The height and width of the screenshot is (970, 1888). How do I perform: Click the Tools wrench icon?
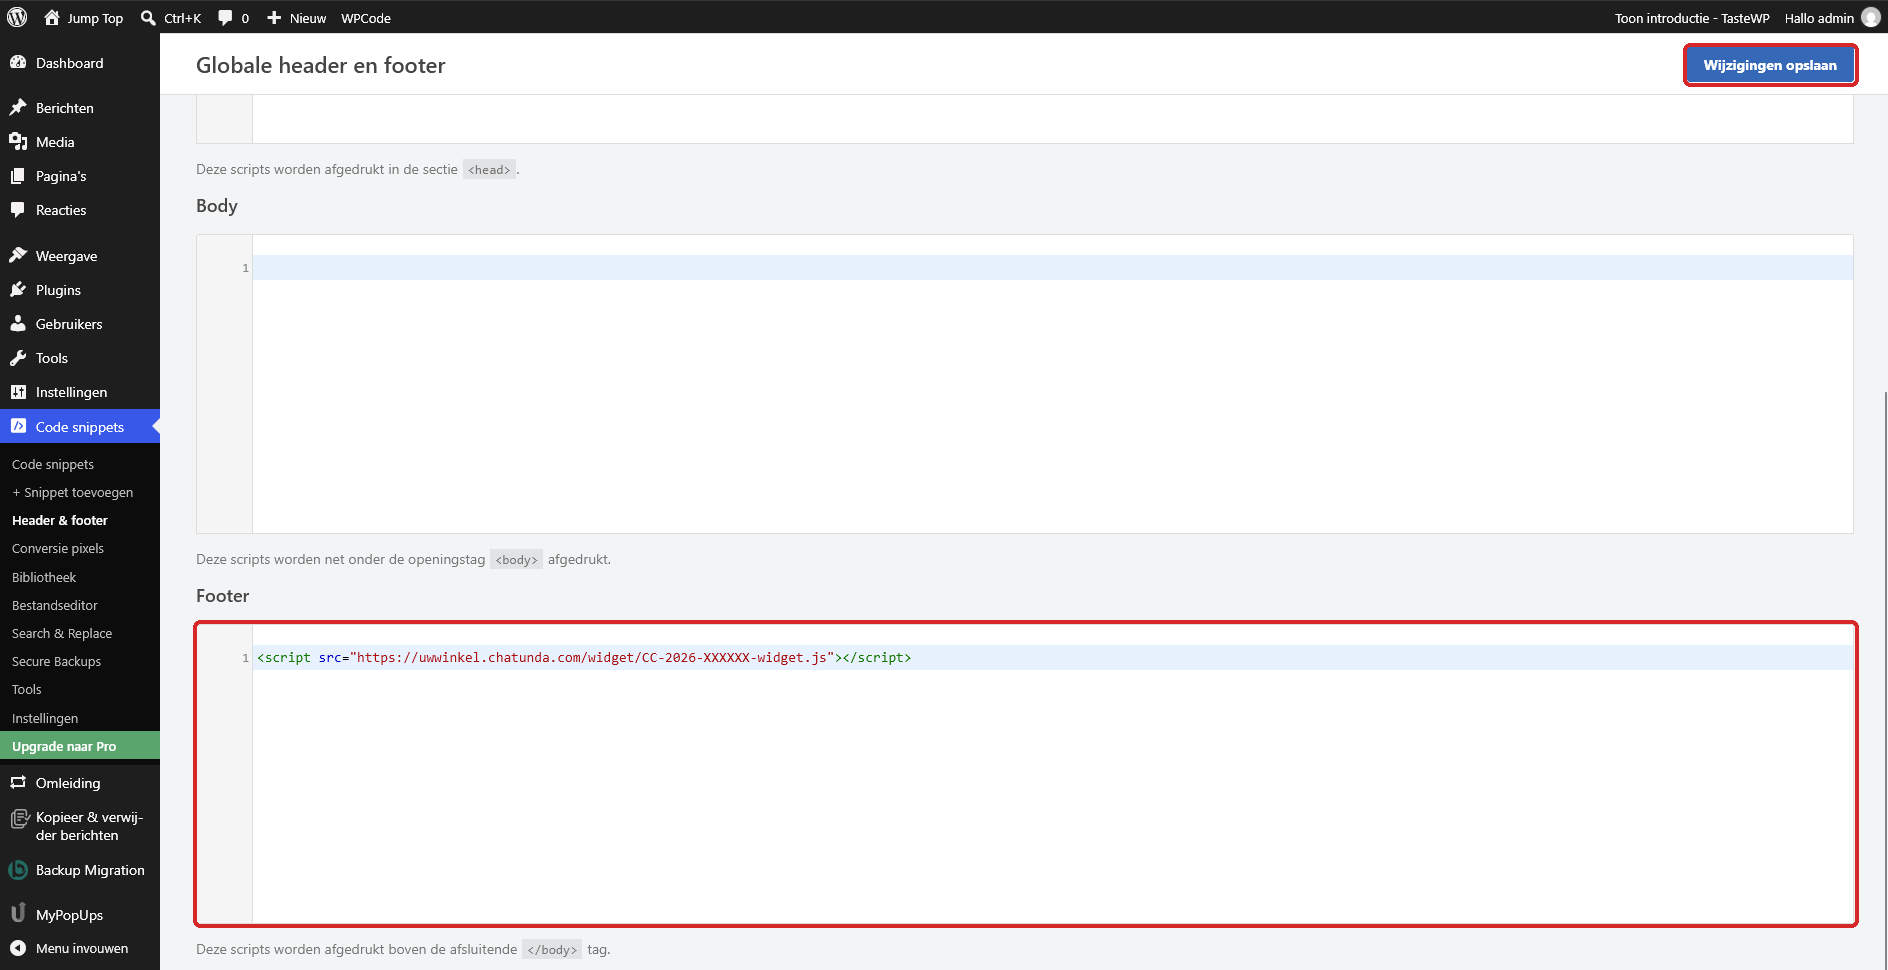point(18,357)
